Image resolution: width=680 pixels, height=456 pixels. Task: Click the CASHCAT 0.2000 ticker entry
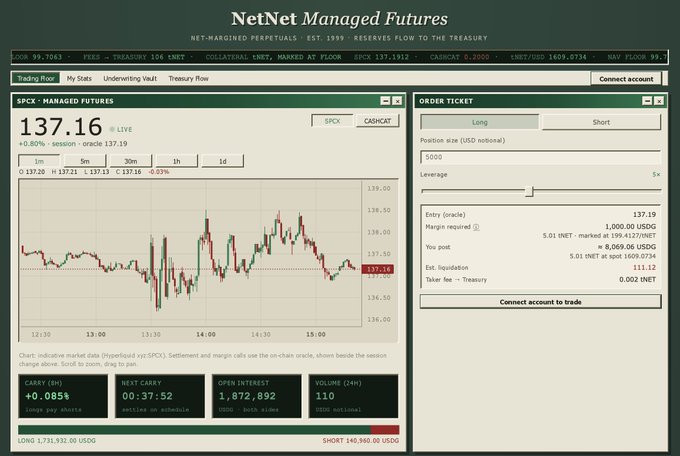(459, 57)
